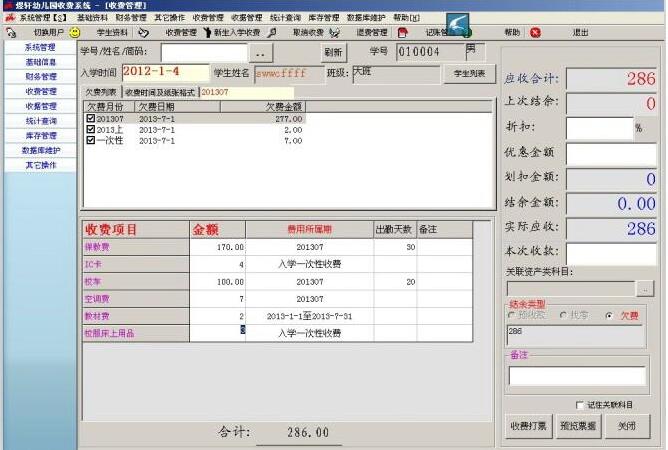Click the 100.00 amount cell for 校车
The width and height of the screenshot is (668, 450).
click(x=218, y=282)
